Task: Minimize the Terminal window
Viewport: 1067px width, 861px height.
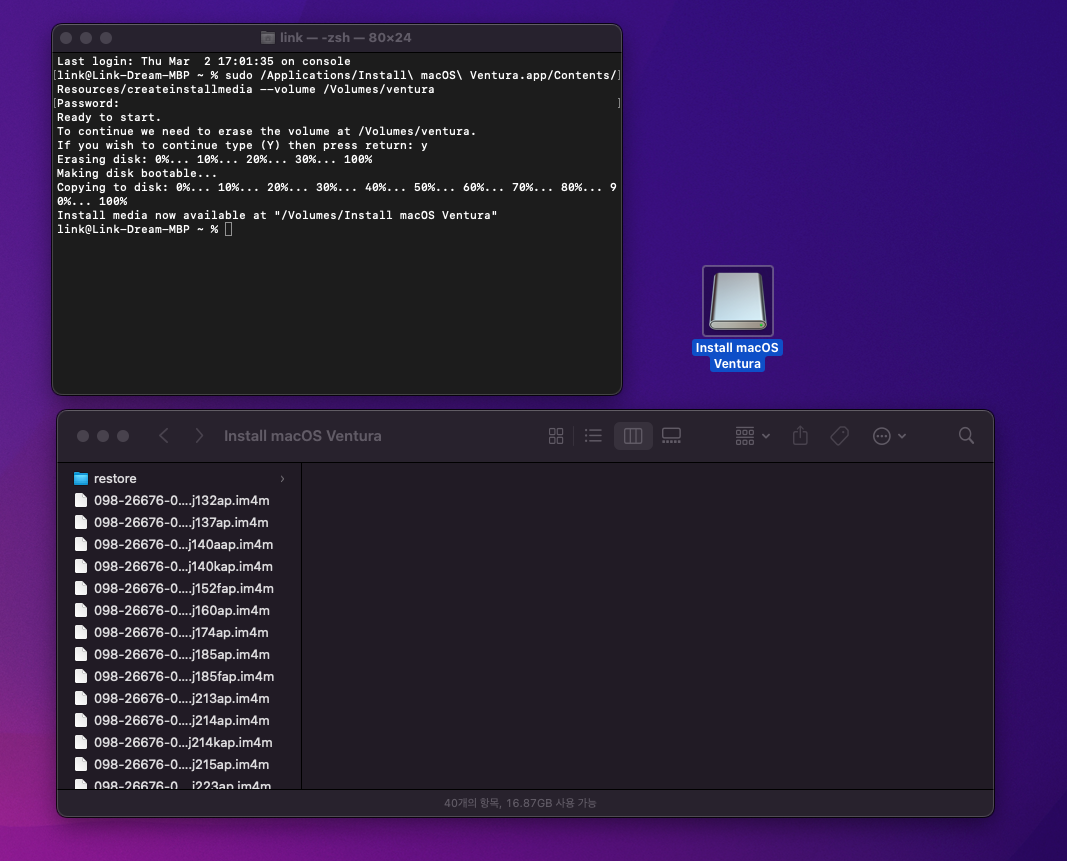Action: click(x=86, y=38)
